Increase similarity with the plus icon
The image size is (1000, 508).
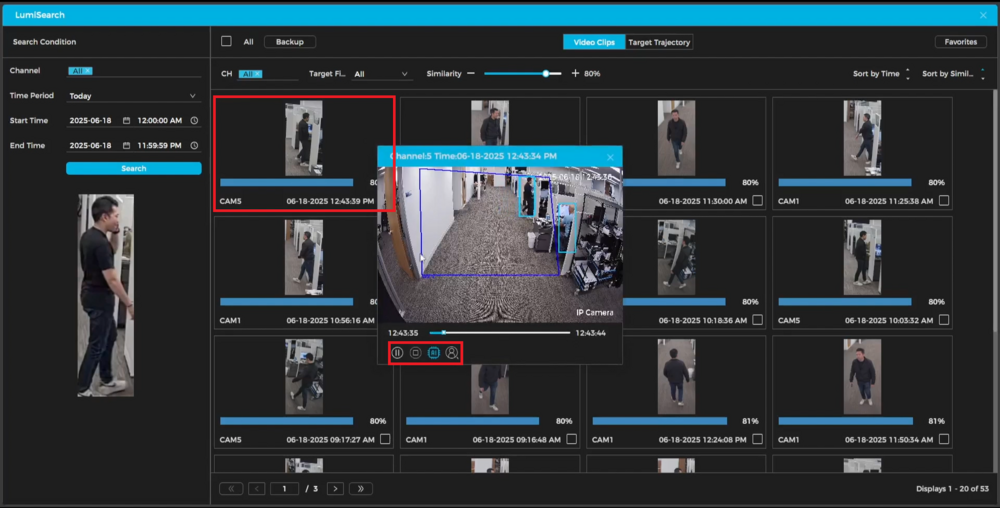pyautogui.click(x=575, y=74)
